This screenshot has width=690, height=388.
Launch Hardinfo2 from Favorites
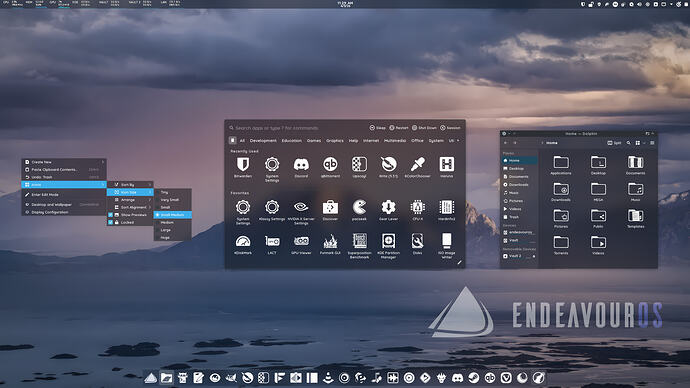tap(446, 210)
